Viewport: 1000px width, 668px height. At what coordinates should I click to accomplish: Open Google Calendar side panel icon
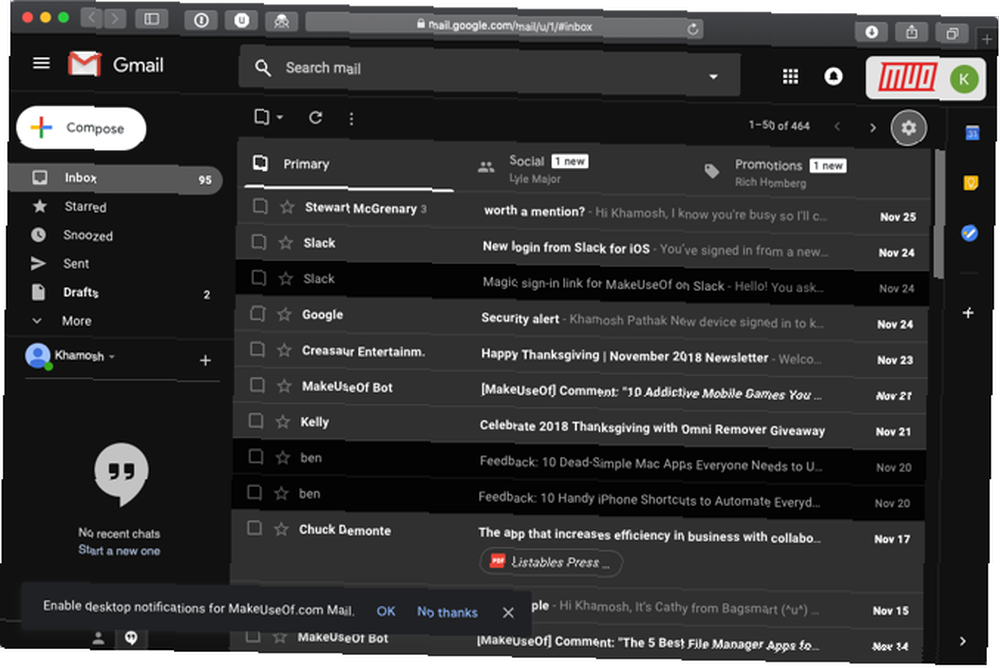971,133
